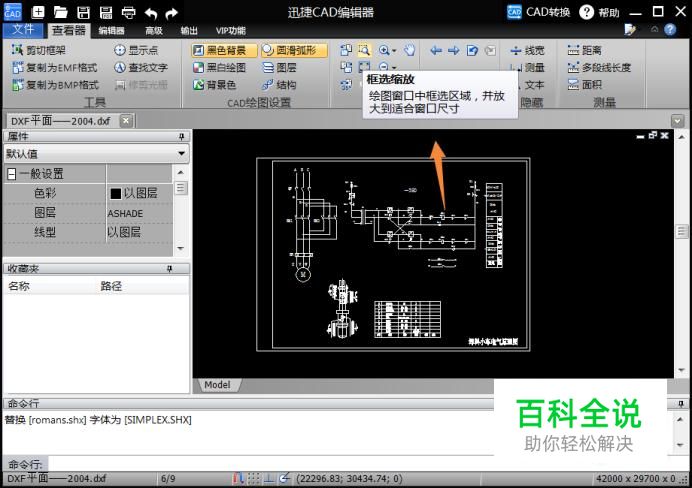This screenshot has width=692, height=488.
Task: Open the document tabs list dropdown
Action: (677, 120)
